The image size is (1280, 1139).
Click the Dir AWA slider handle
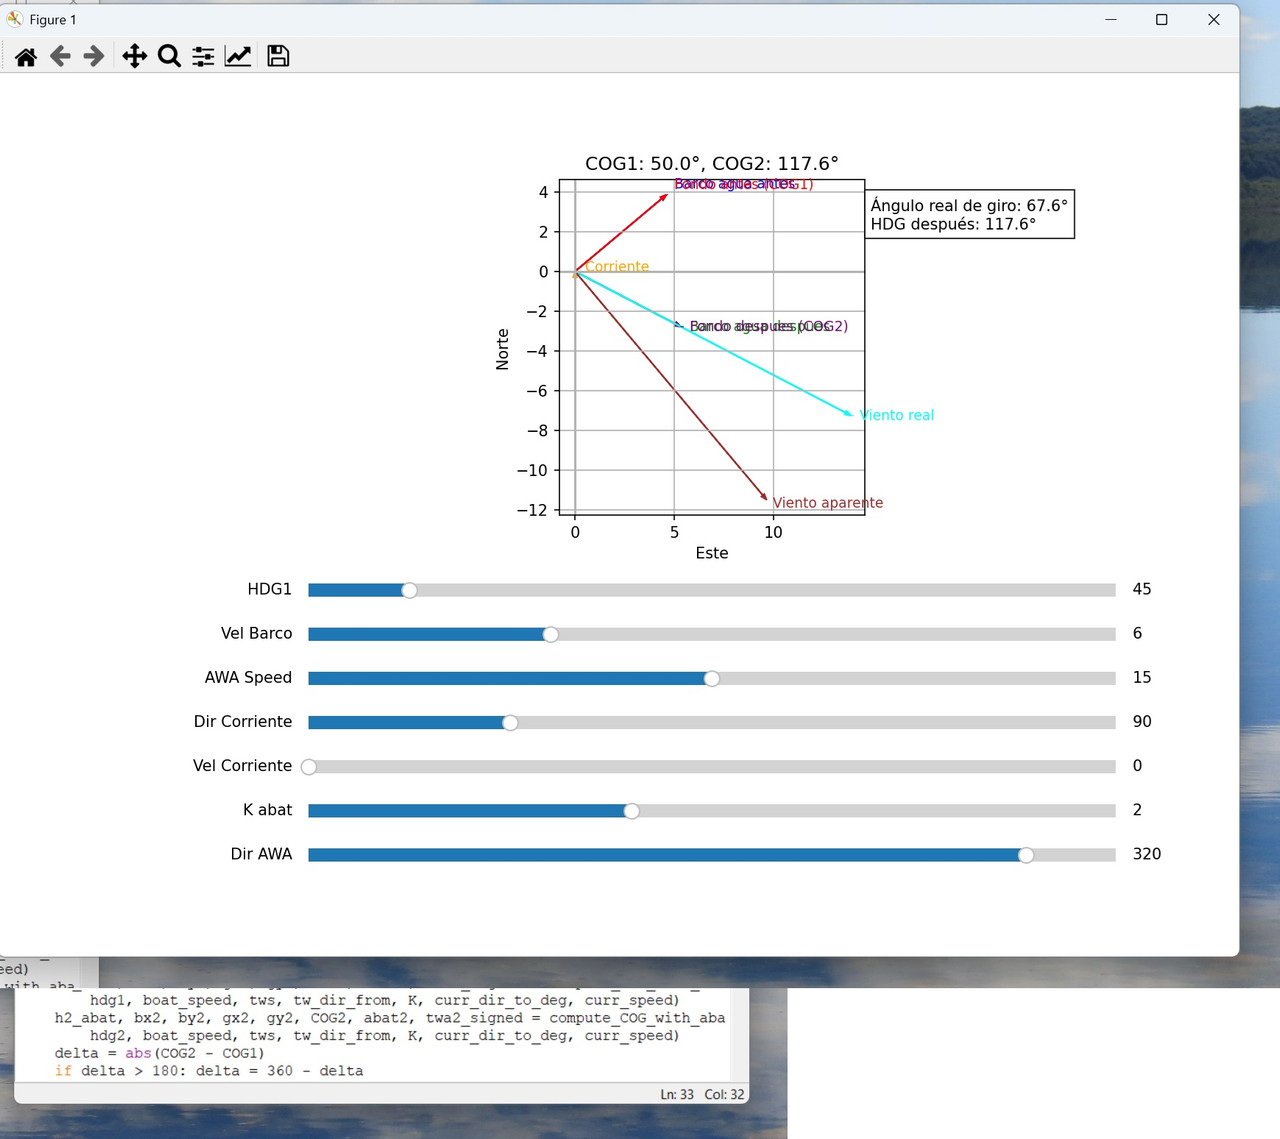(1026, 854)
